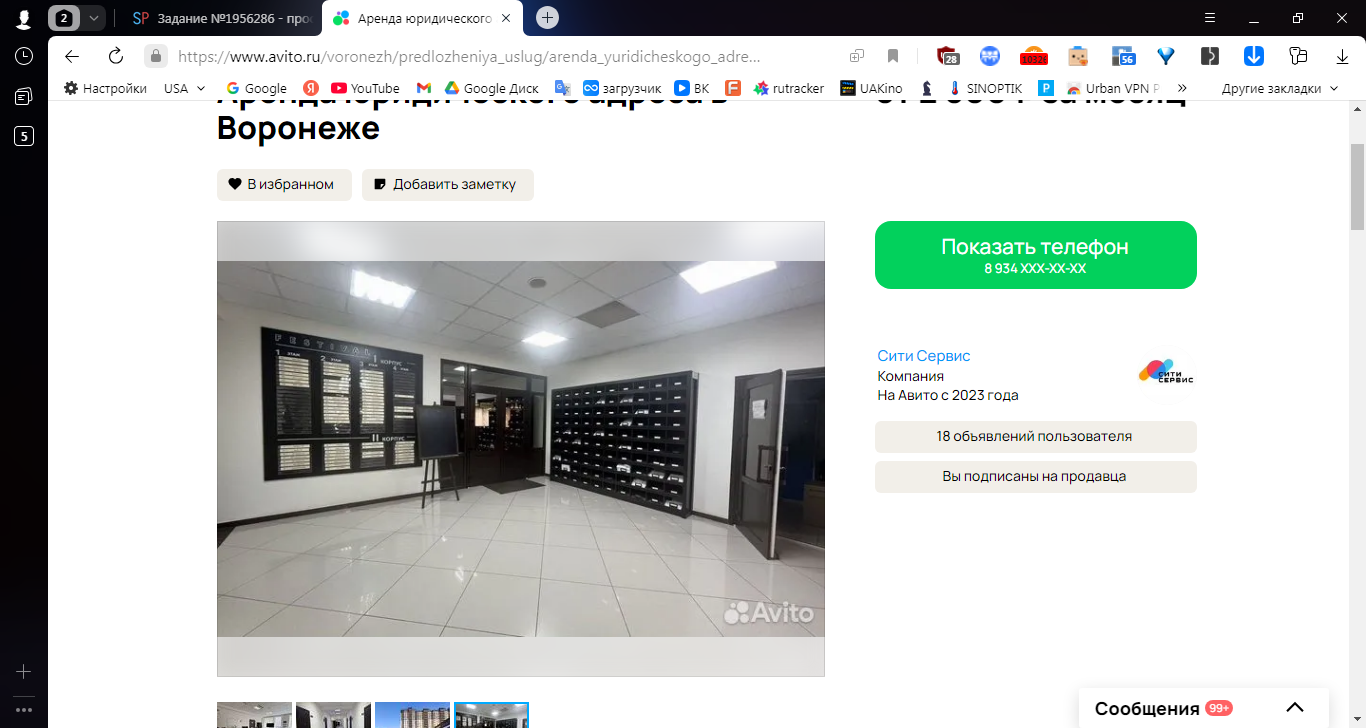
Task: Open the history clock icon in sidebar
Action: coord(24,56)
